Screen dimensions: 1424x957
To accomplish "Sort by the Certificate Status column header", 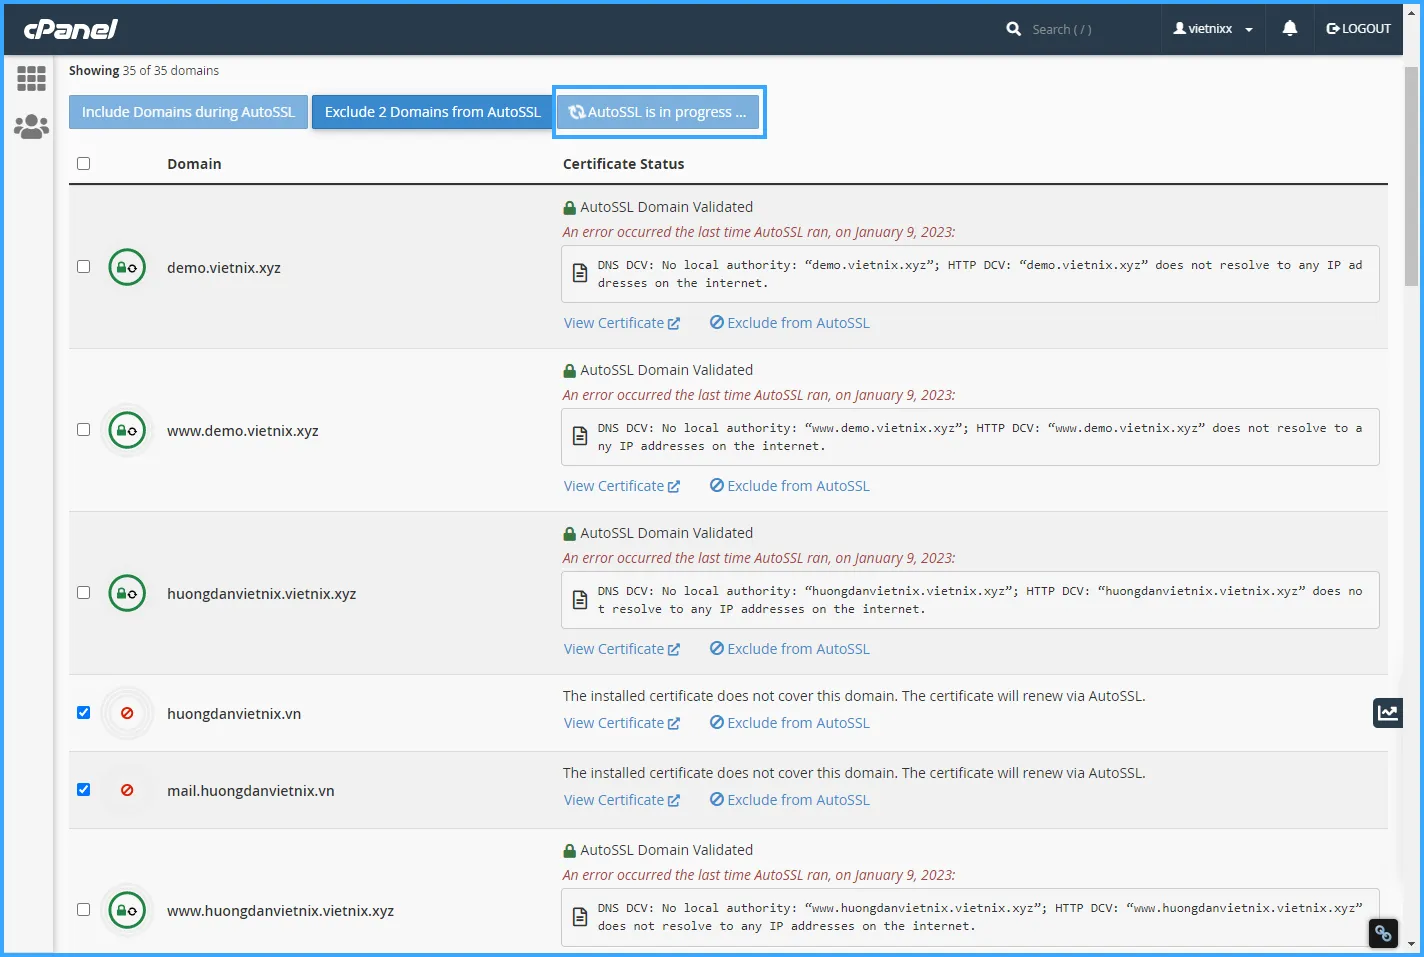I will pos(623,164).
